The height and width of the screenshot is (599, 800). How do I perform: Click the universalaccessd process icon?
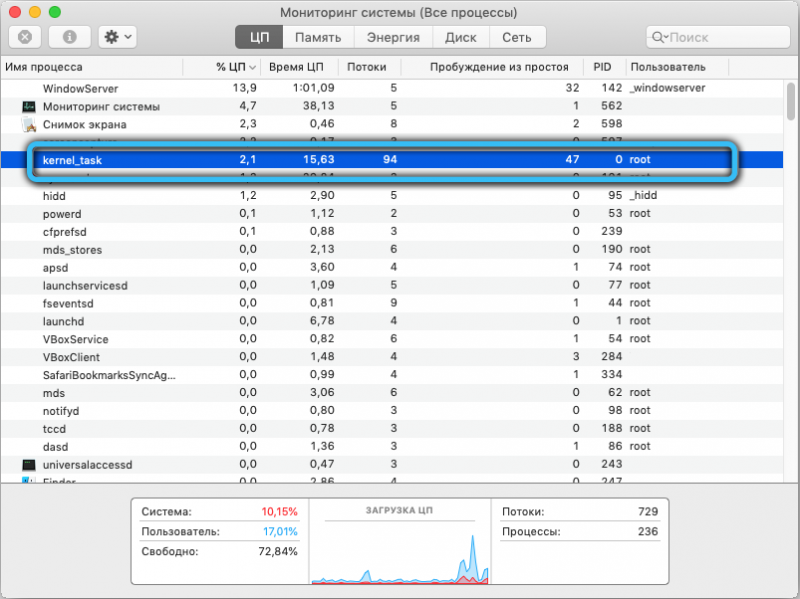29,465
